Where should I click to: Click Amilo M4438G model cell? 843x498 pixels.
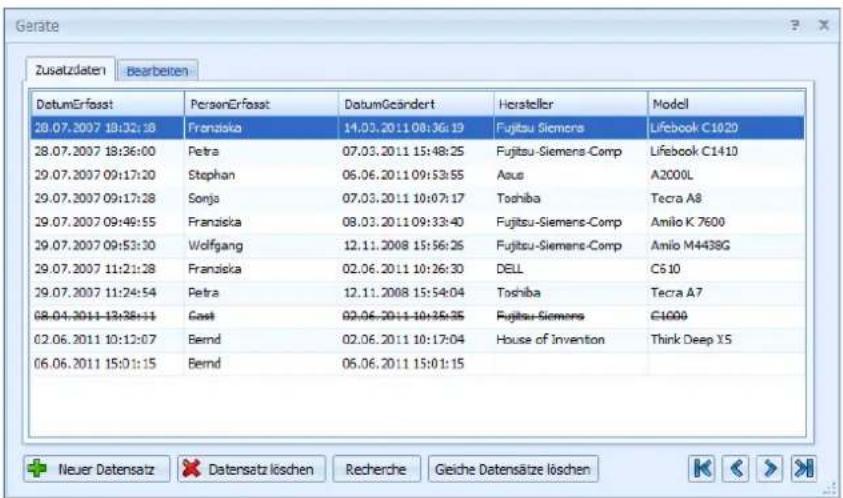[726, 246]
